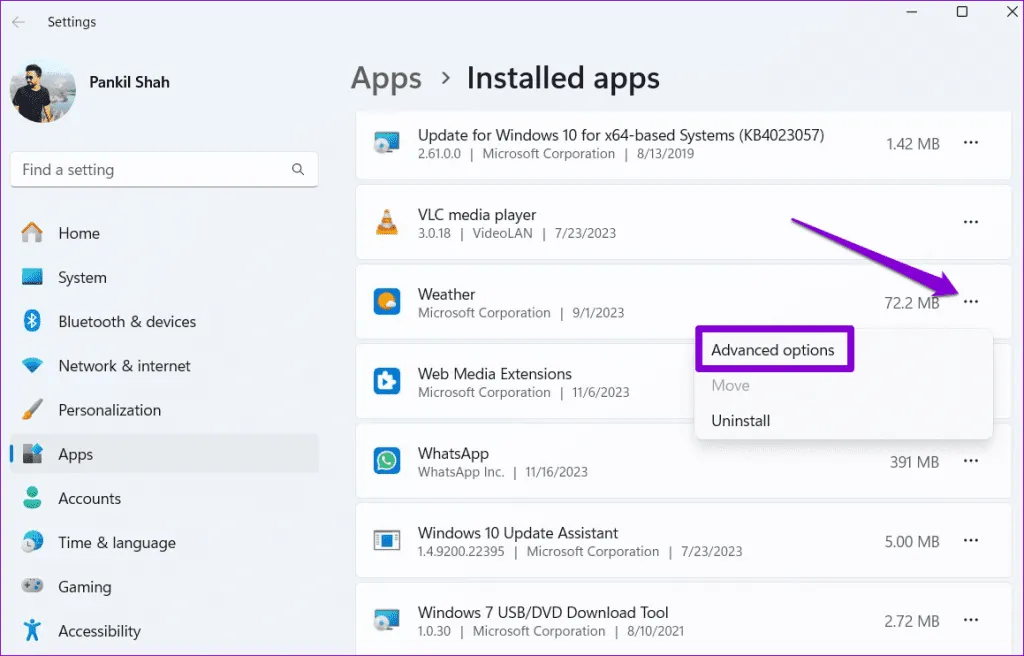This screenshot has width=1024, height=656.
Task: Click the back arrow in Settings
Action: 18,22
